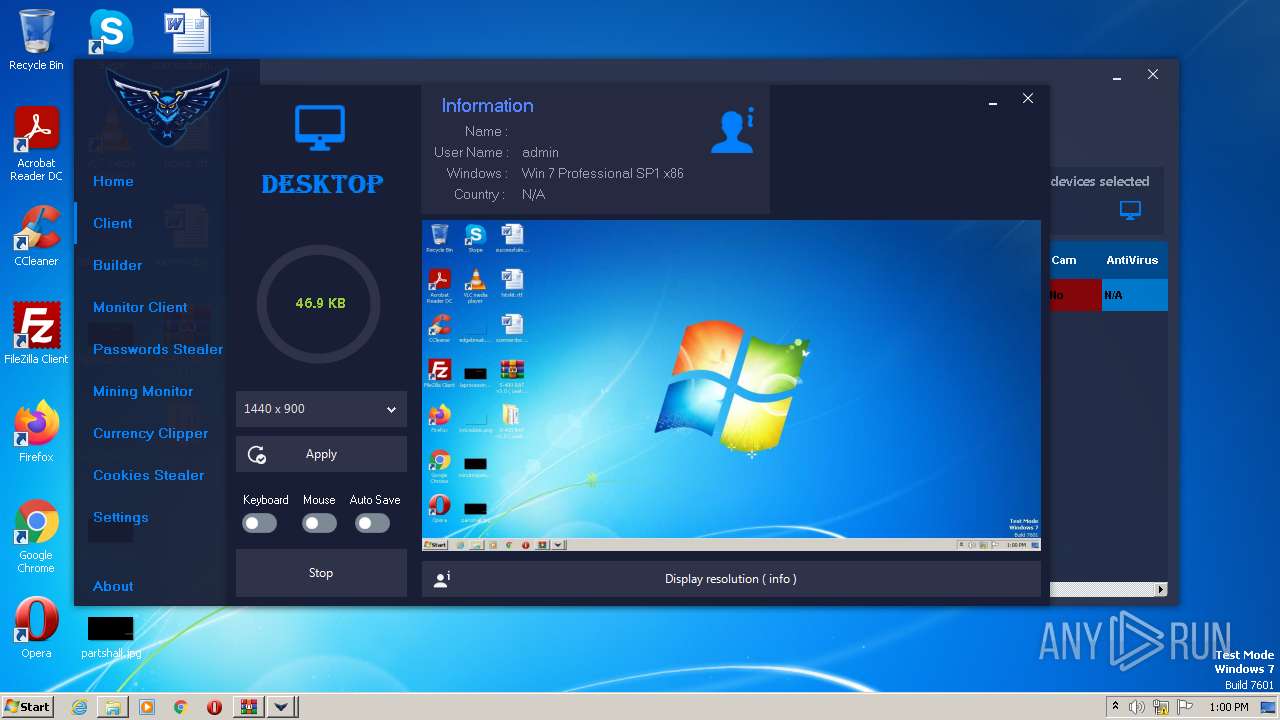Open Cookies Stealer section
This screenshot has height=720, width=1280.
[x=148, y=475]
